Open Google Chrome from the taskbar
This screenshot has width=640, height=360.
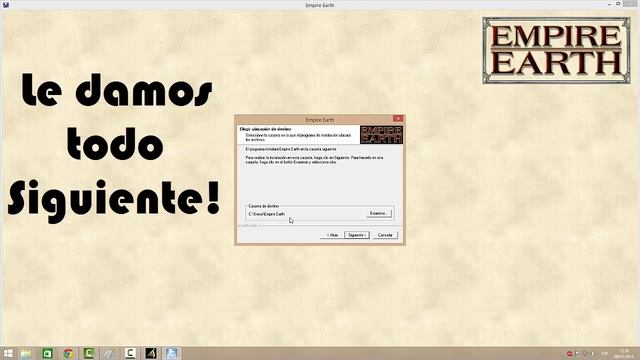[x=68, y=353]
